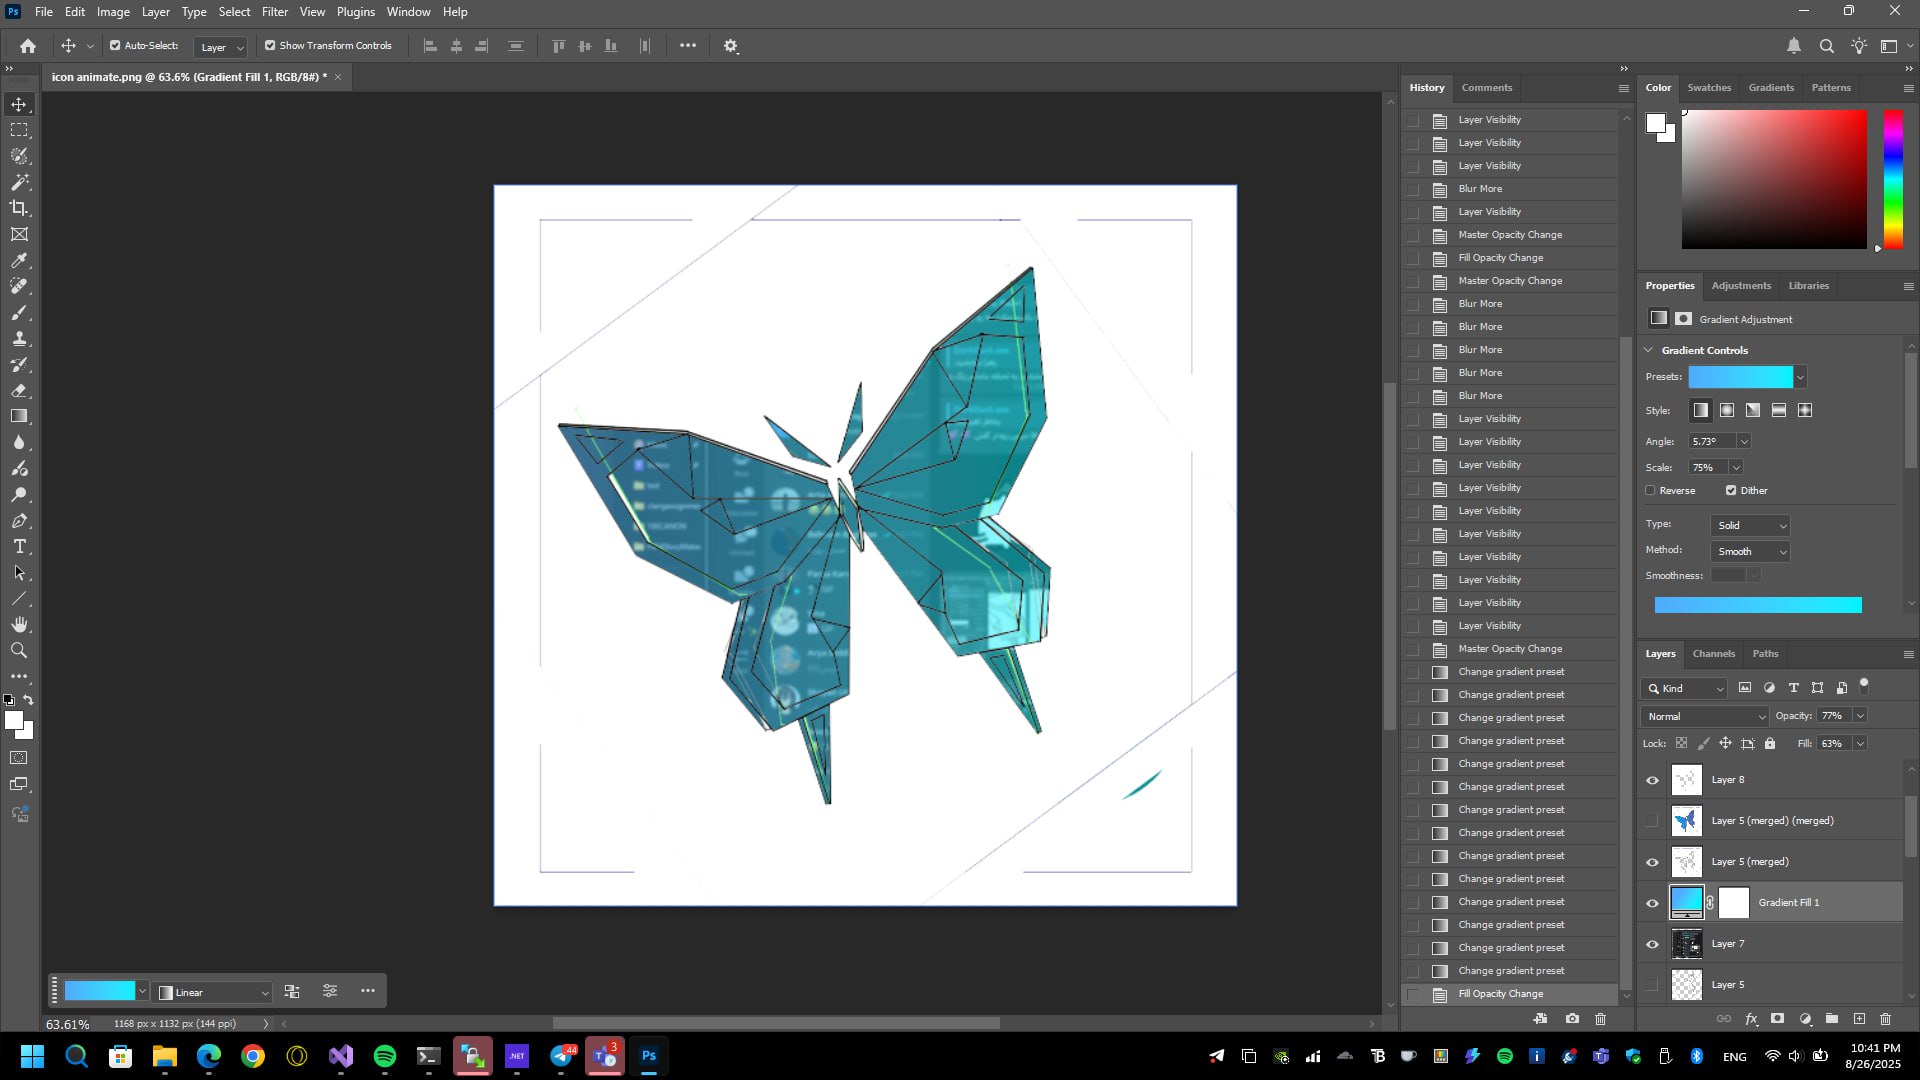Click the Blur More history state
Image resolution: width=1920 pixels, height=1080 pixels.
point(1480,189)
